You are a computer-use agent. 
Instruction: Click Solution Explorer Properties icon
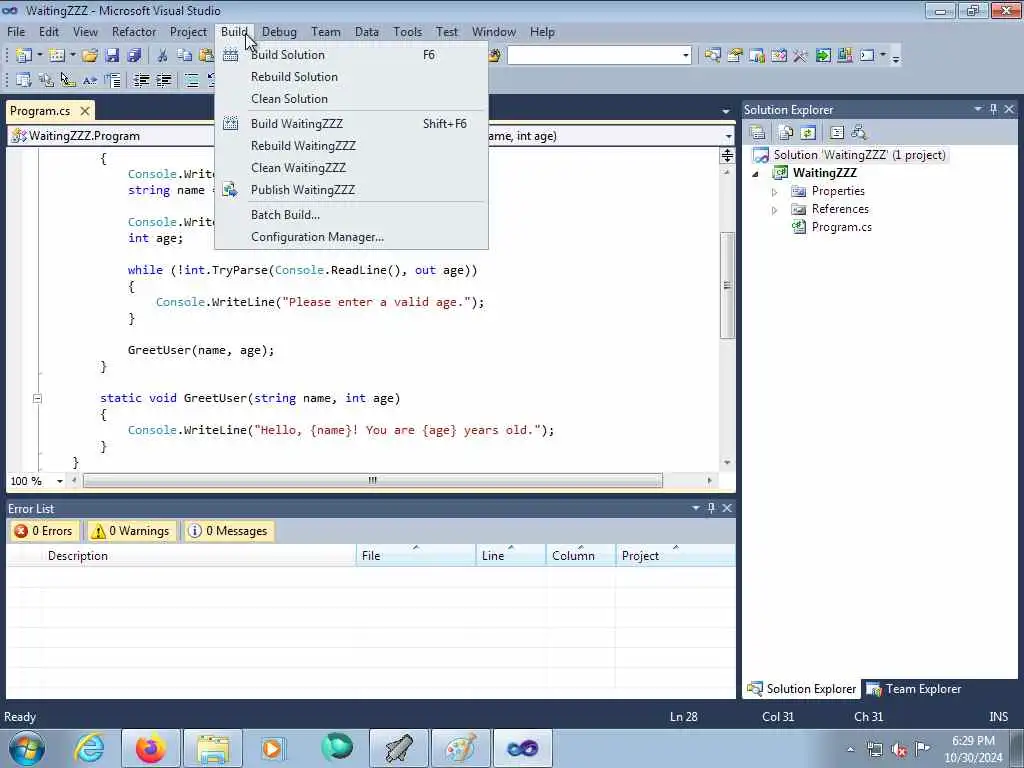(x=758, y=133)
